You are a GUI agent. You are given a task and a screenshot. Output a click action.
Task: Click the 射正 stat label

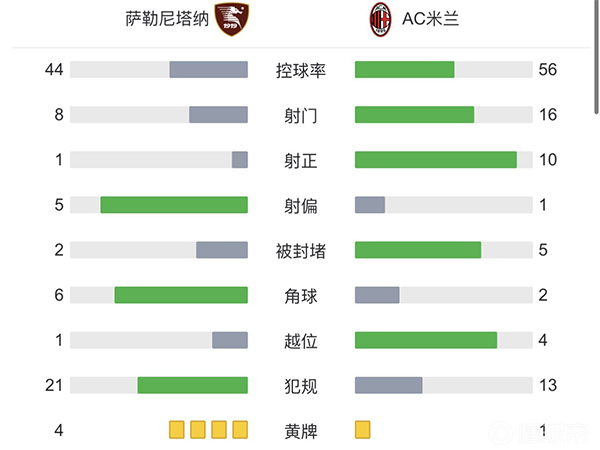pos(301,160)
